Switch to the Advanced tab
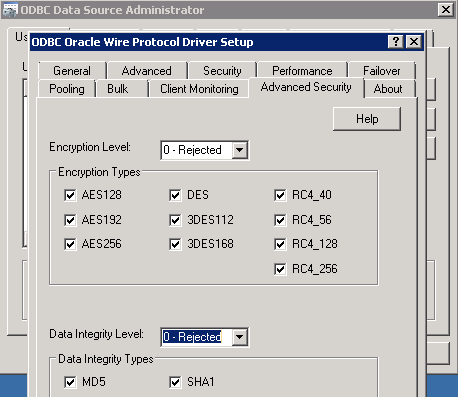The width and height of the screenshot is (458, 397). coord(147,71)
